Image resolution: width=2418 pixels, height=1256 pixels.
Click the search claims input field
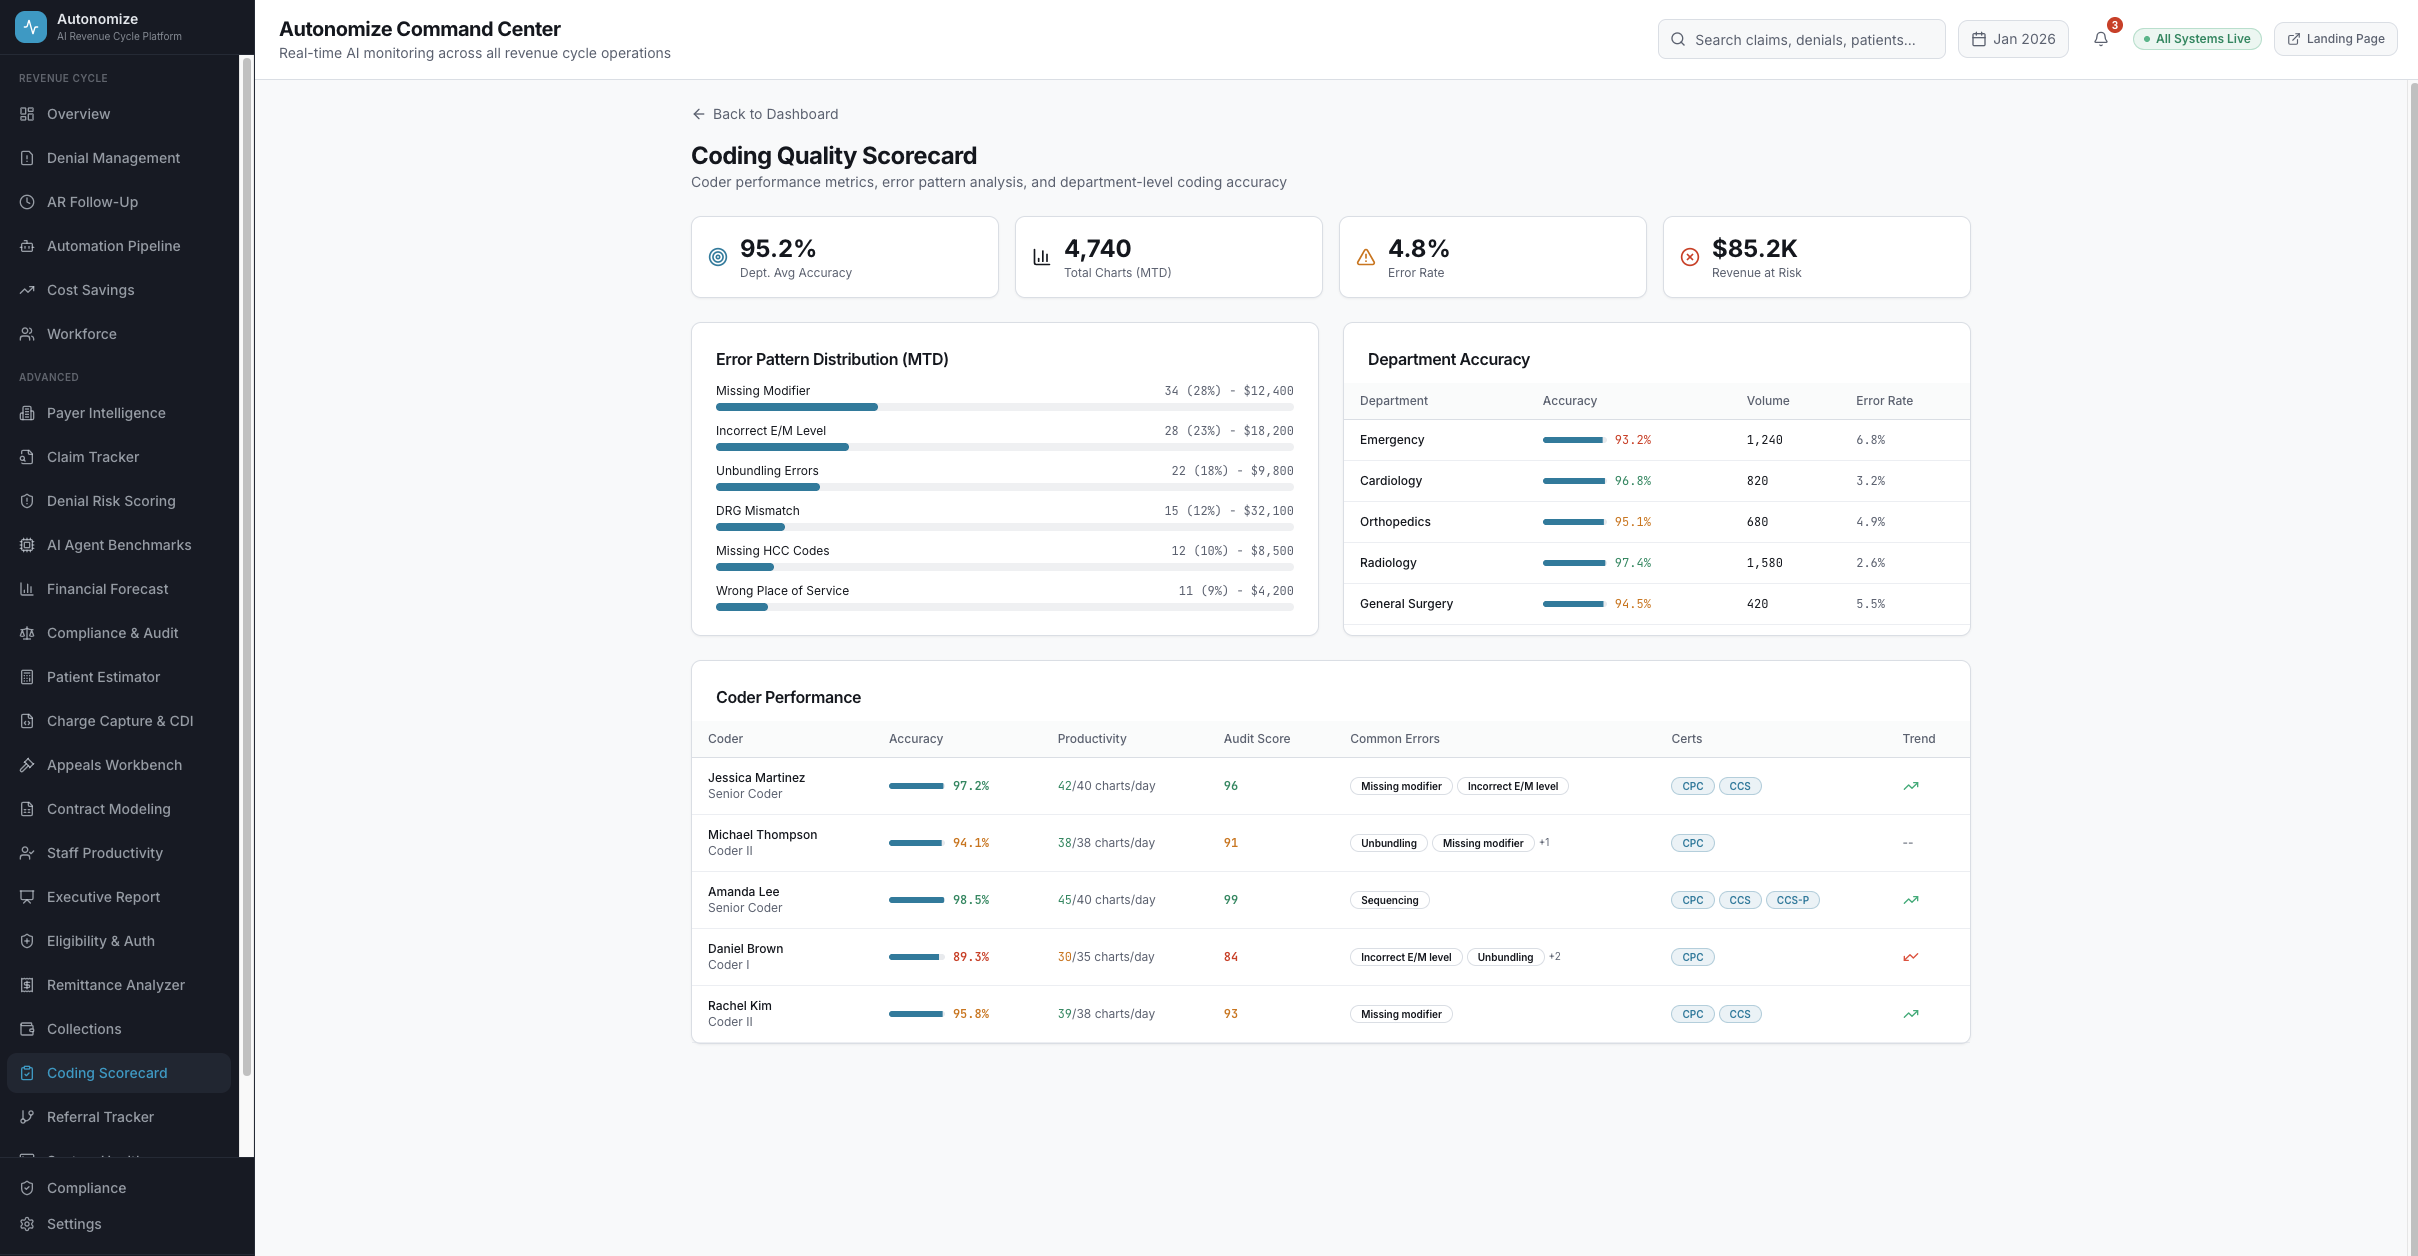(x=1801, y=39)
